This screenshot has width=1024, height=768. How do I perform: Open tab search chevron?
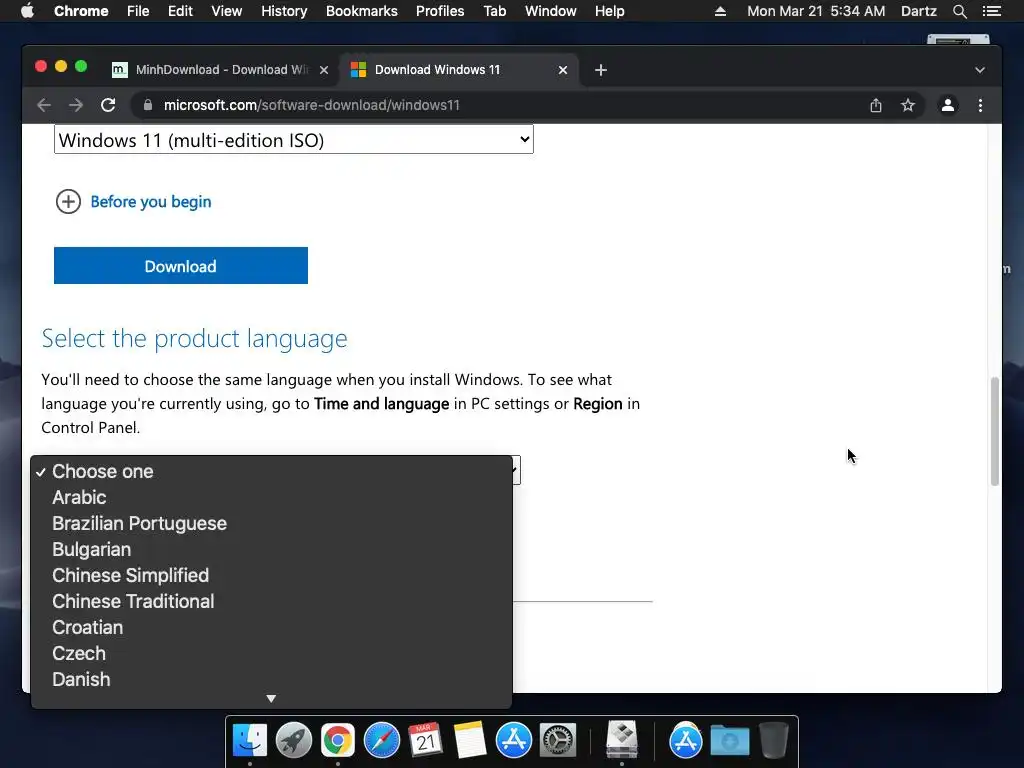point(980,70)
